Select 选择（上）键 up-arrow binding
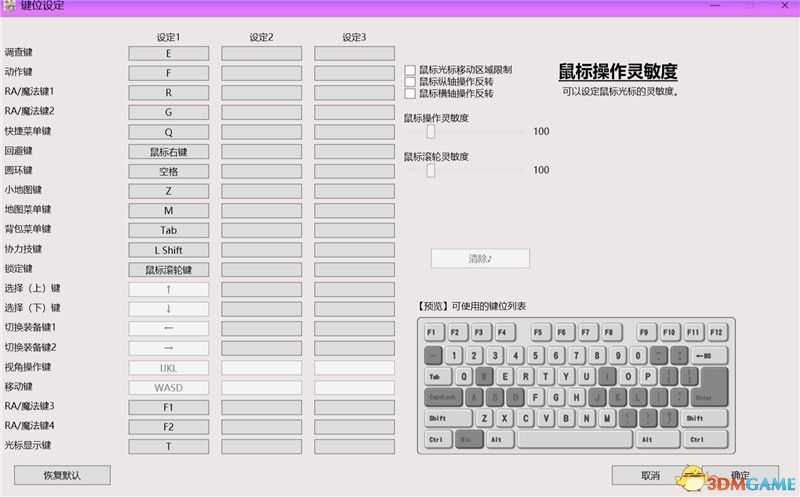 pos(168,289)
